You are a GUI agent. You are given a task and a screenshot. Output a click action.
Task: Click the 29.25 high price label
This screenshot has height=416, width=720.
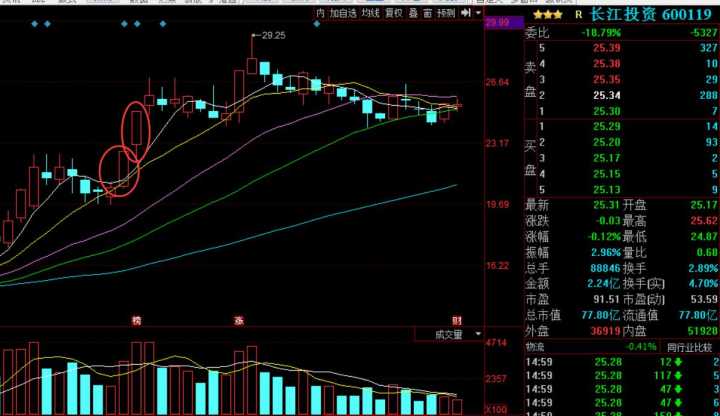[x=272, y=35]
